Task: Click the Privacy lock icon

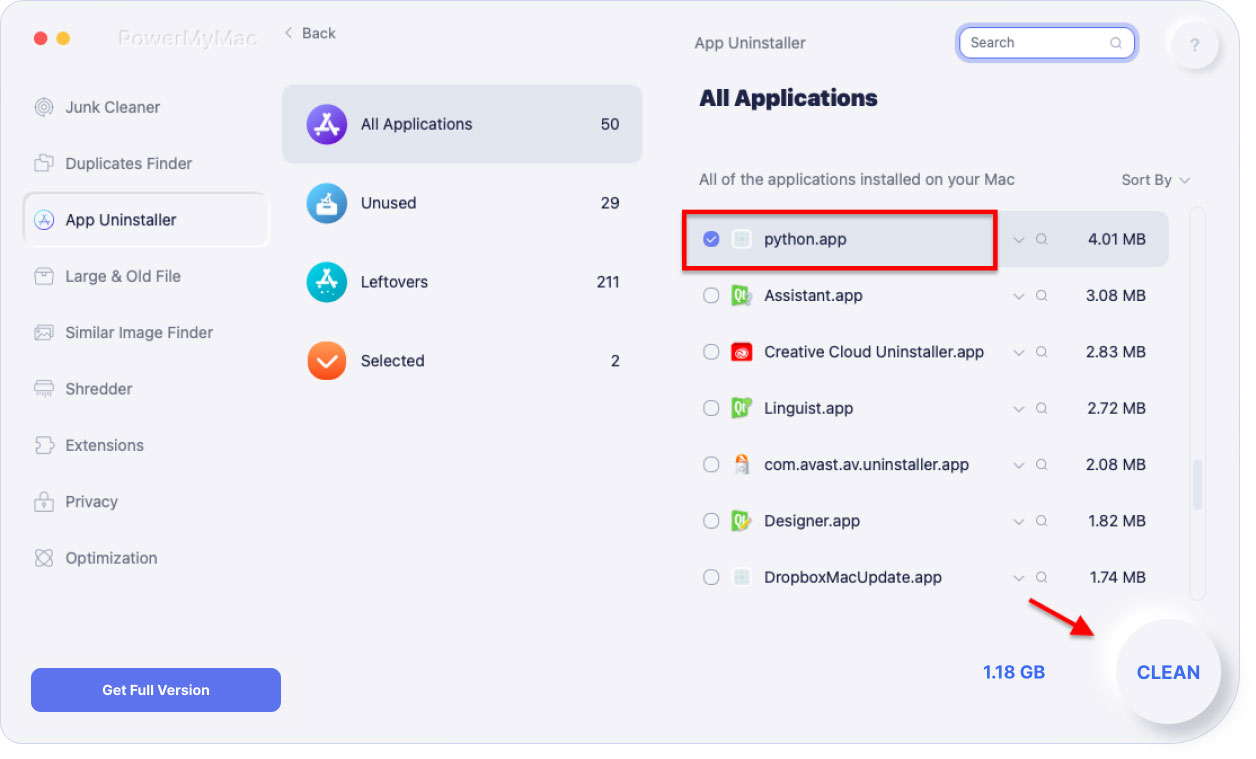Action: point(44,501)
